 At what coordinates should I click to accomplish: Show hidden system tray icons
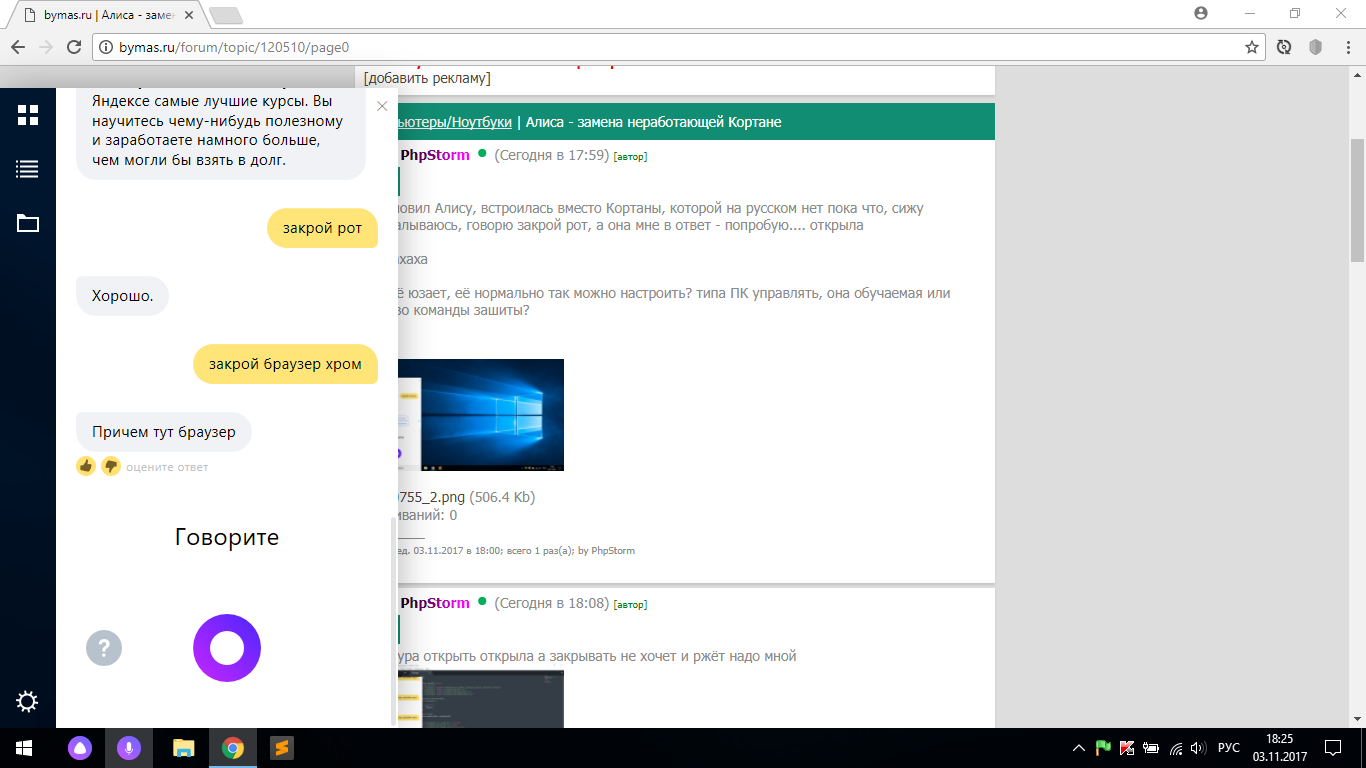click(x=1079, y=748)
